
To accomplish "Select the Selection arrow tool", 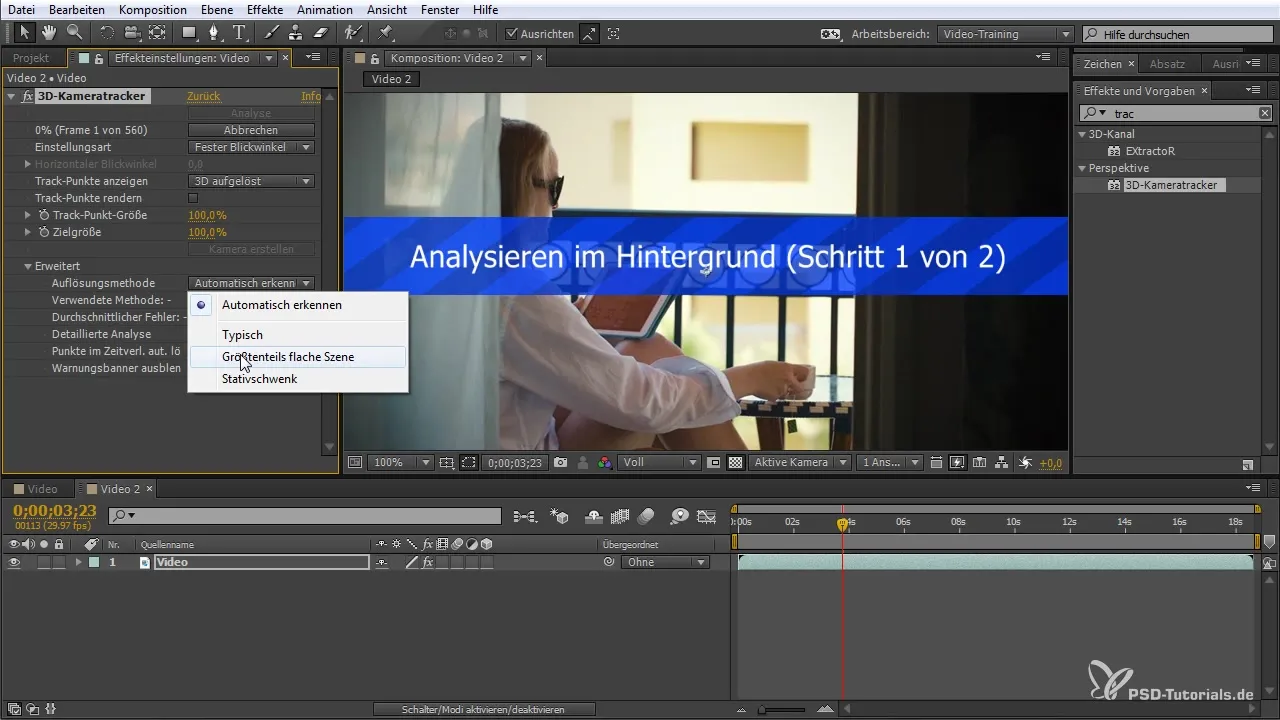I will click(25, 33).
